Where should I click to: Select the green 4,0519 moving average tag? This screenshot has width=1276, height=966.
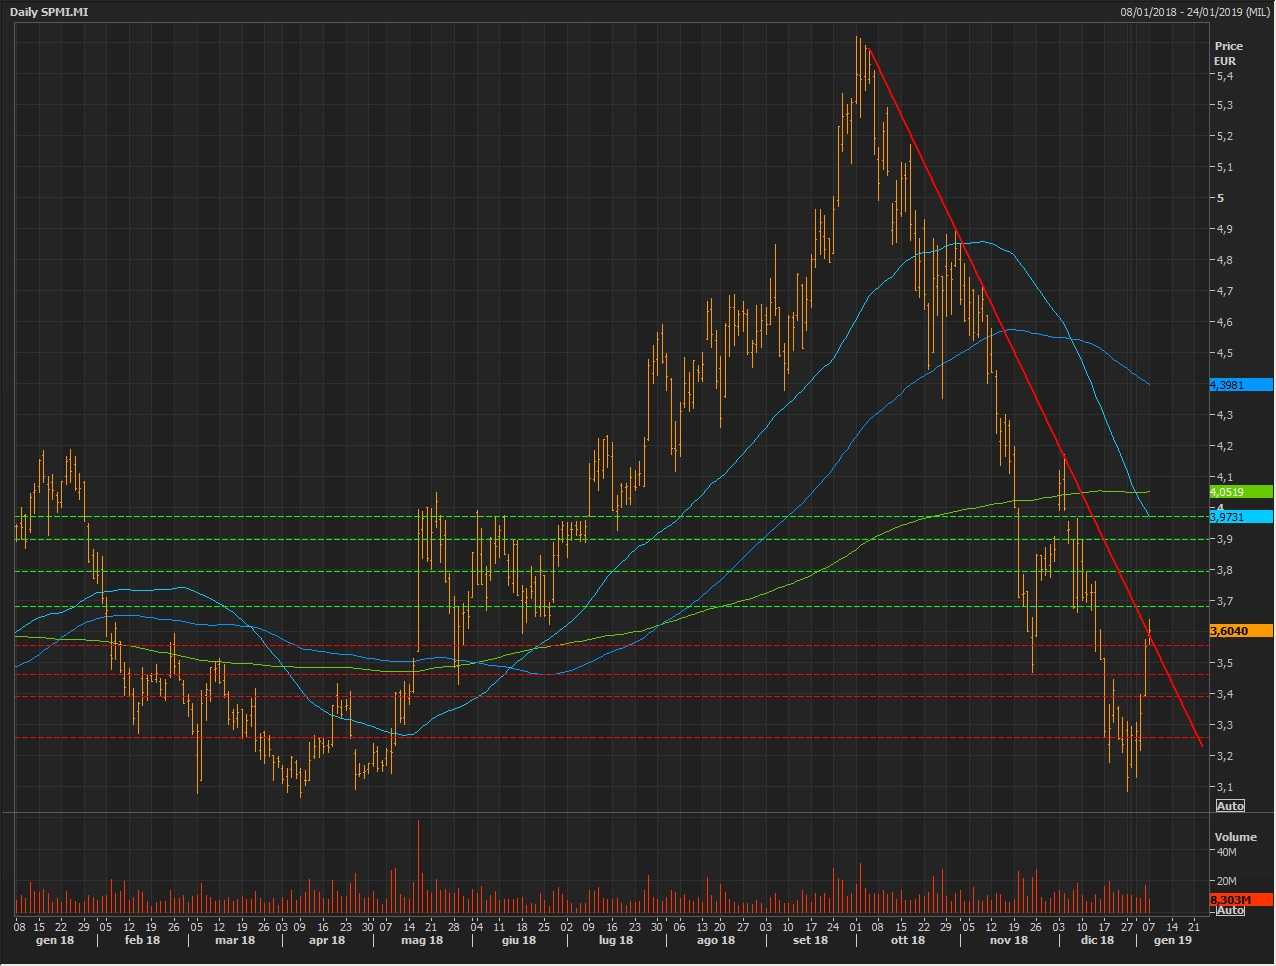point(1240,492)
